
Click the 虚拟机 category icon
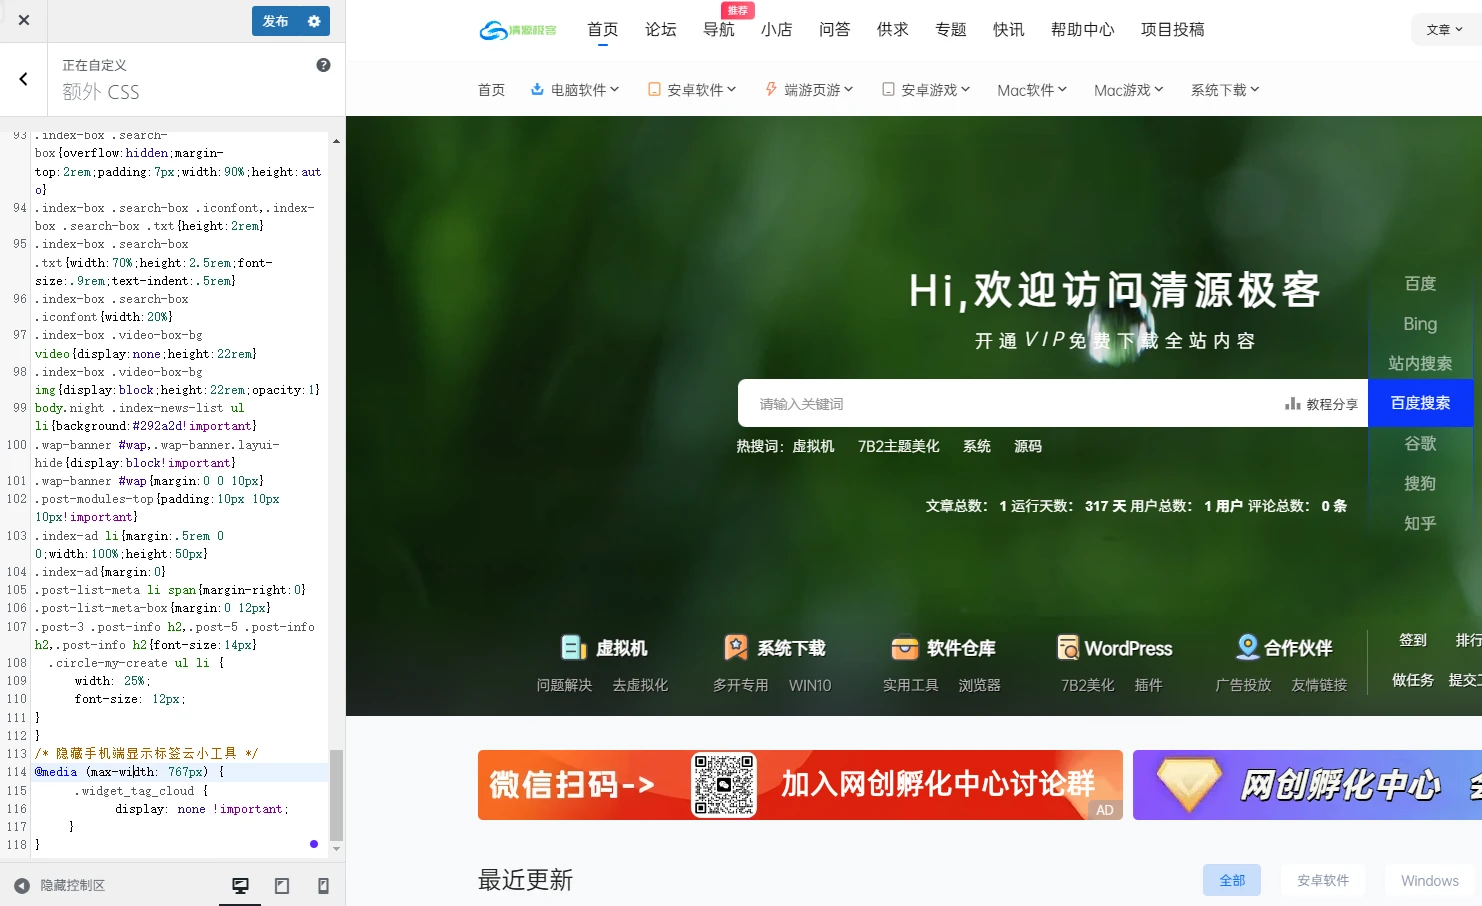(574, 648)
